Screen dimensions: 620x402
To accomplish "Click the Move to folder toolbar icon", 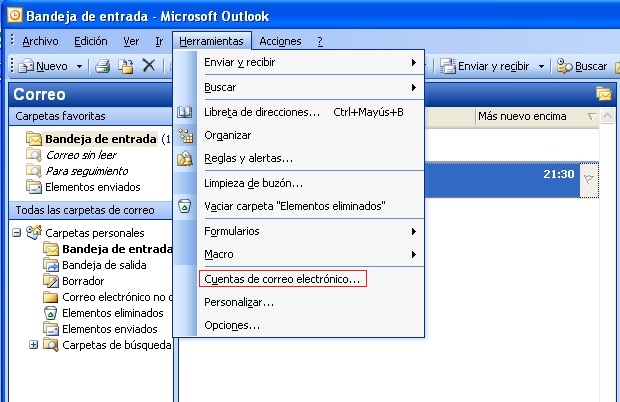I will coord(126,66).
